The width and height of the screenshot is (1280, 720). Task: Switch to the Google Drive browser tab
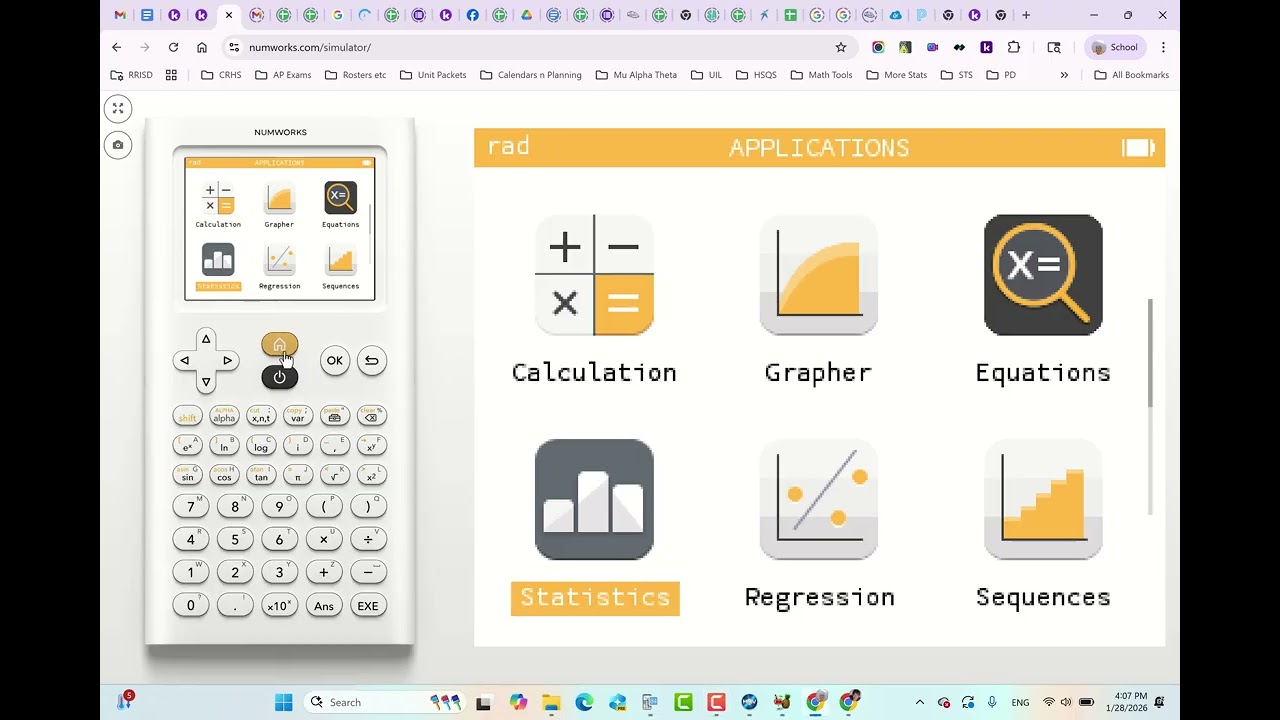pyautogui.click(x=526, y=15)
